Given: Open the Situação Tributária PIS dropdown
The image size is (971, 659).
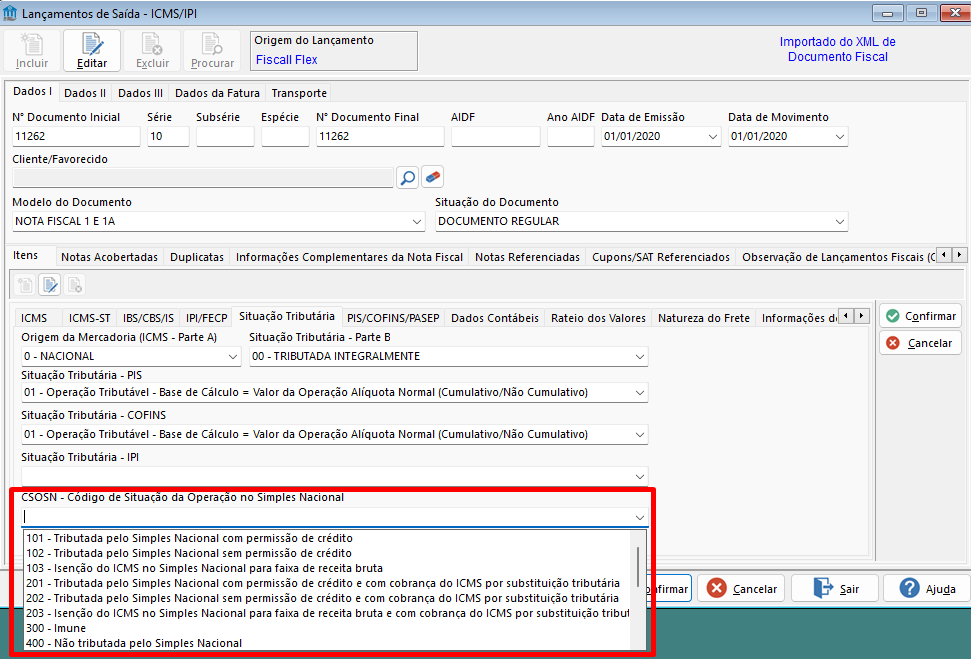Looking at the screenshot, I should click(640, 393).
